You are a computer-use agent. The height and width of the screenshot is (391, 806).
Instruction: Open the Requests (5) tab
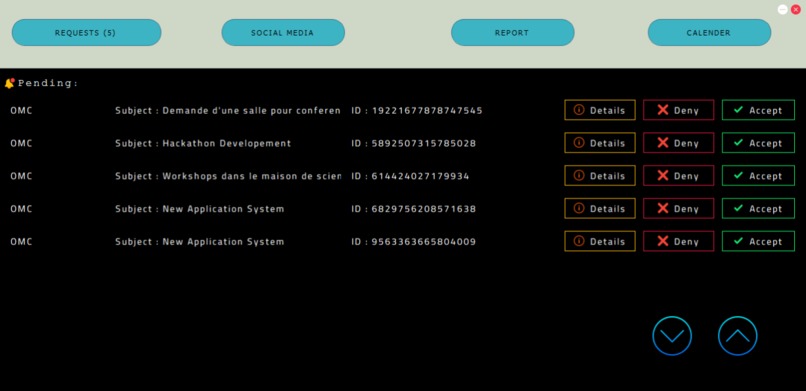[x=86, y=32]
